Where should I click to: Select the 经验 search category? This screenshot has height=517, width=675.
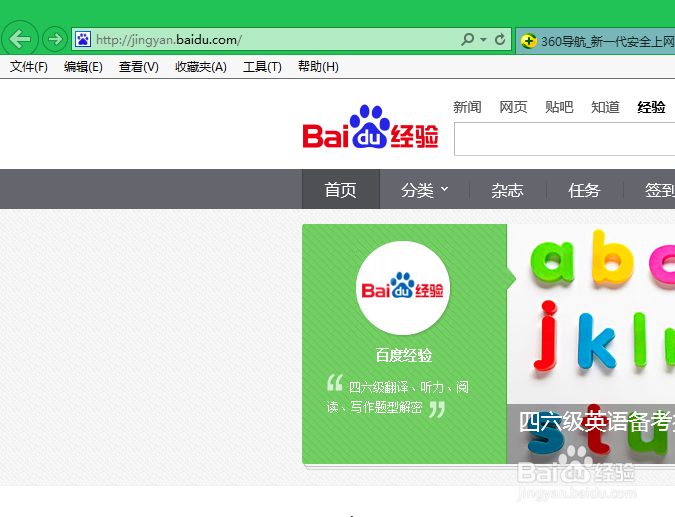651,107
